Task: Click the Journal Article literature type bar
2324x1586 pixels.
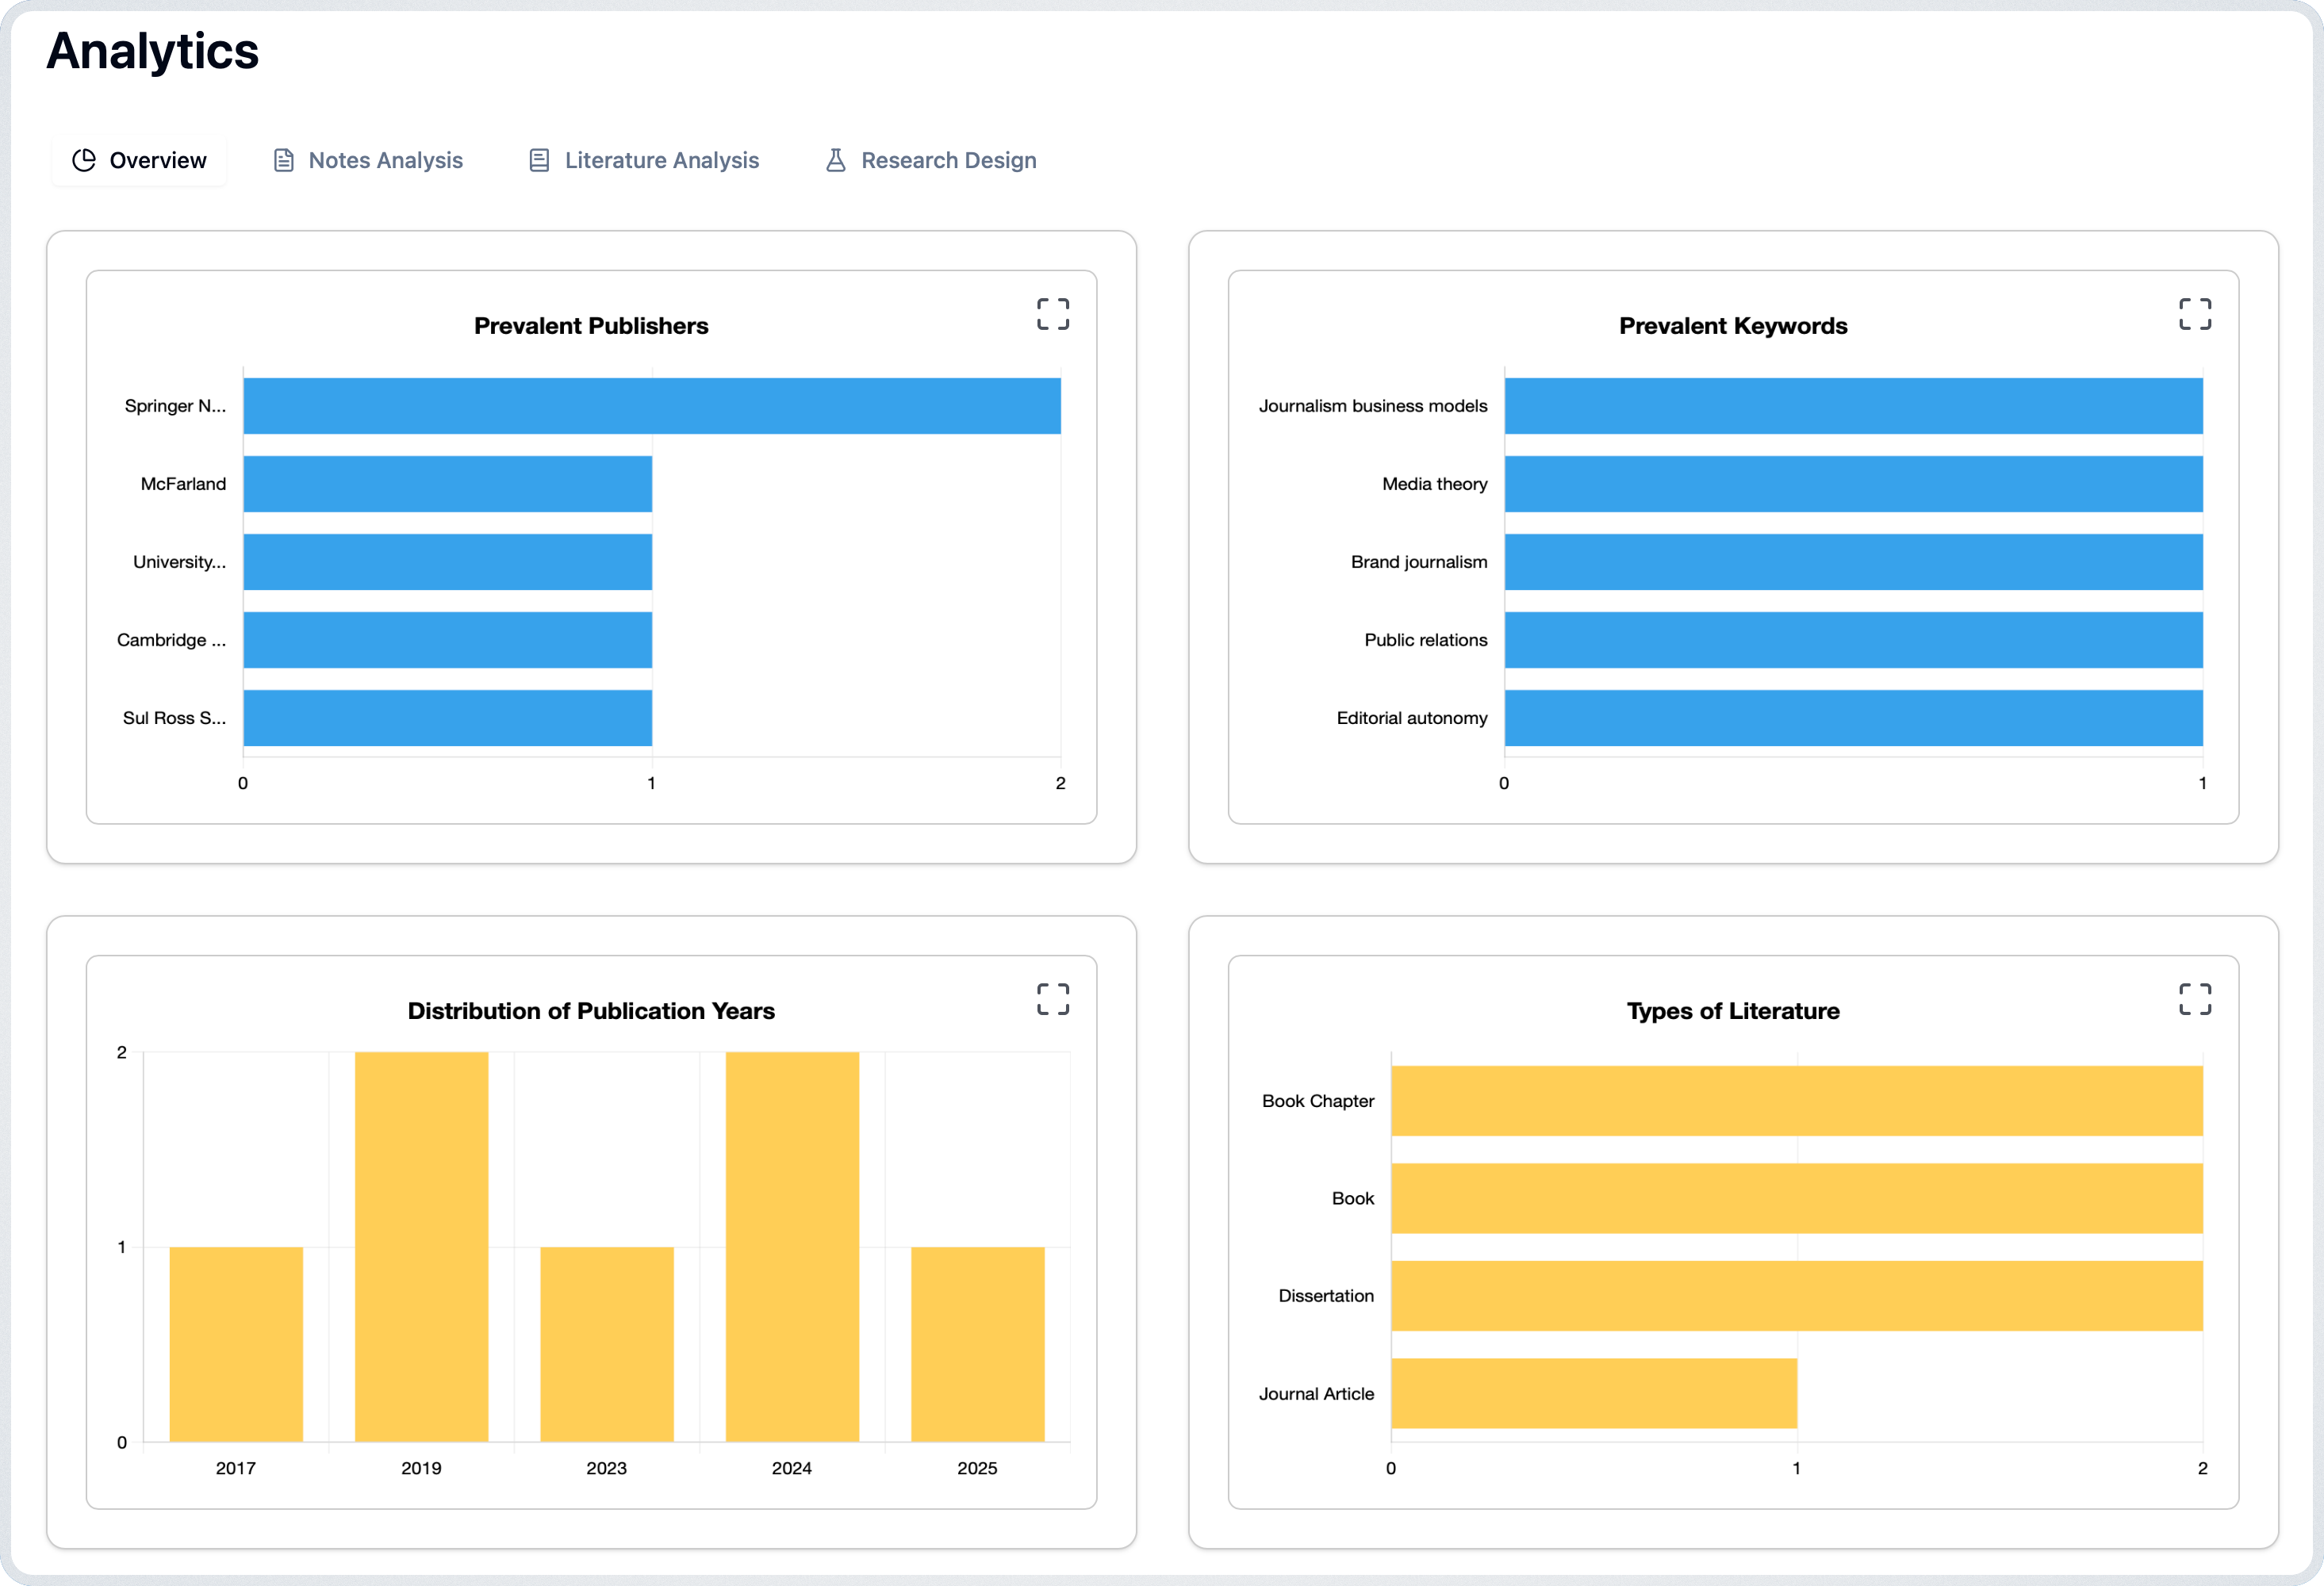Action: click(x=1593, y=1393)
